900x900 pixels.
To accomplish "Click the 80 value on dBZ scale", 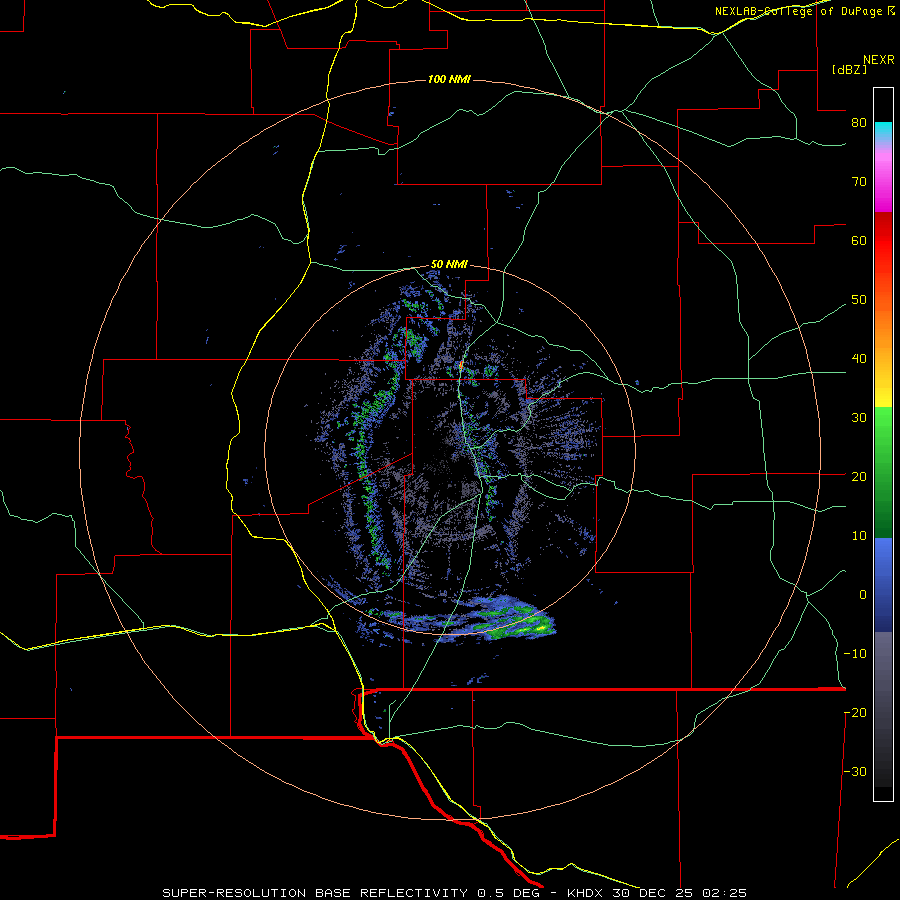I will 859,123.
